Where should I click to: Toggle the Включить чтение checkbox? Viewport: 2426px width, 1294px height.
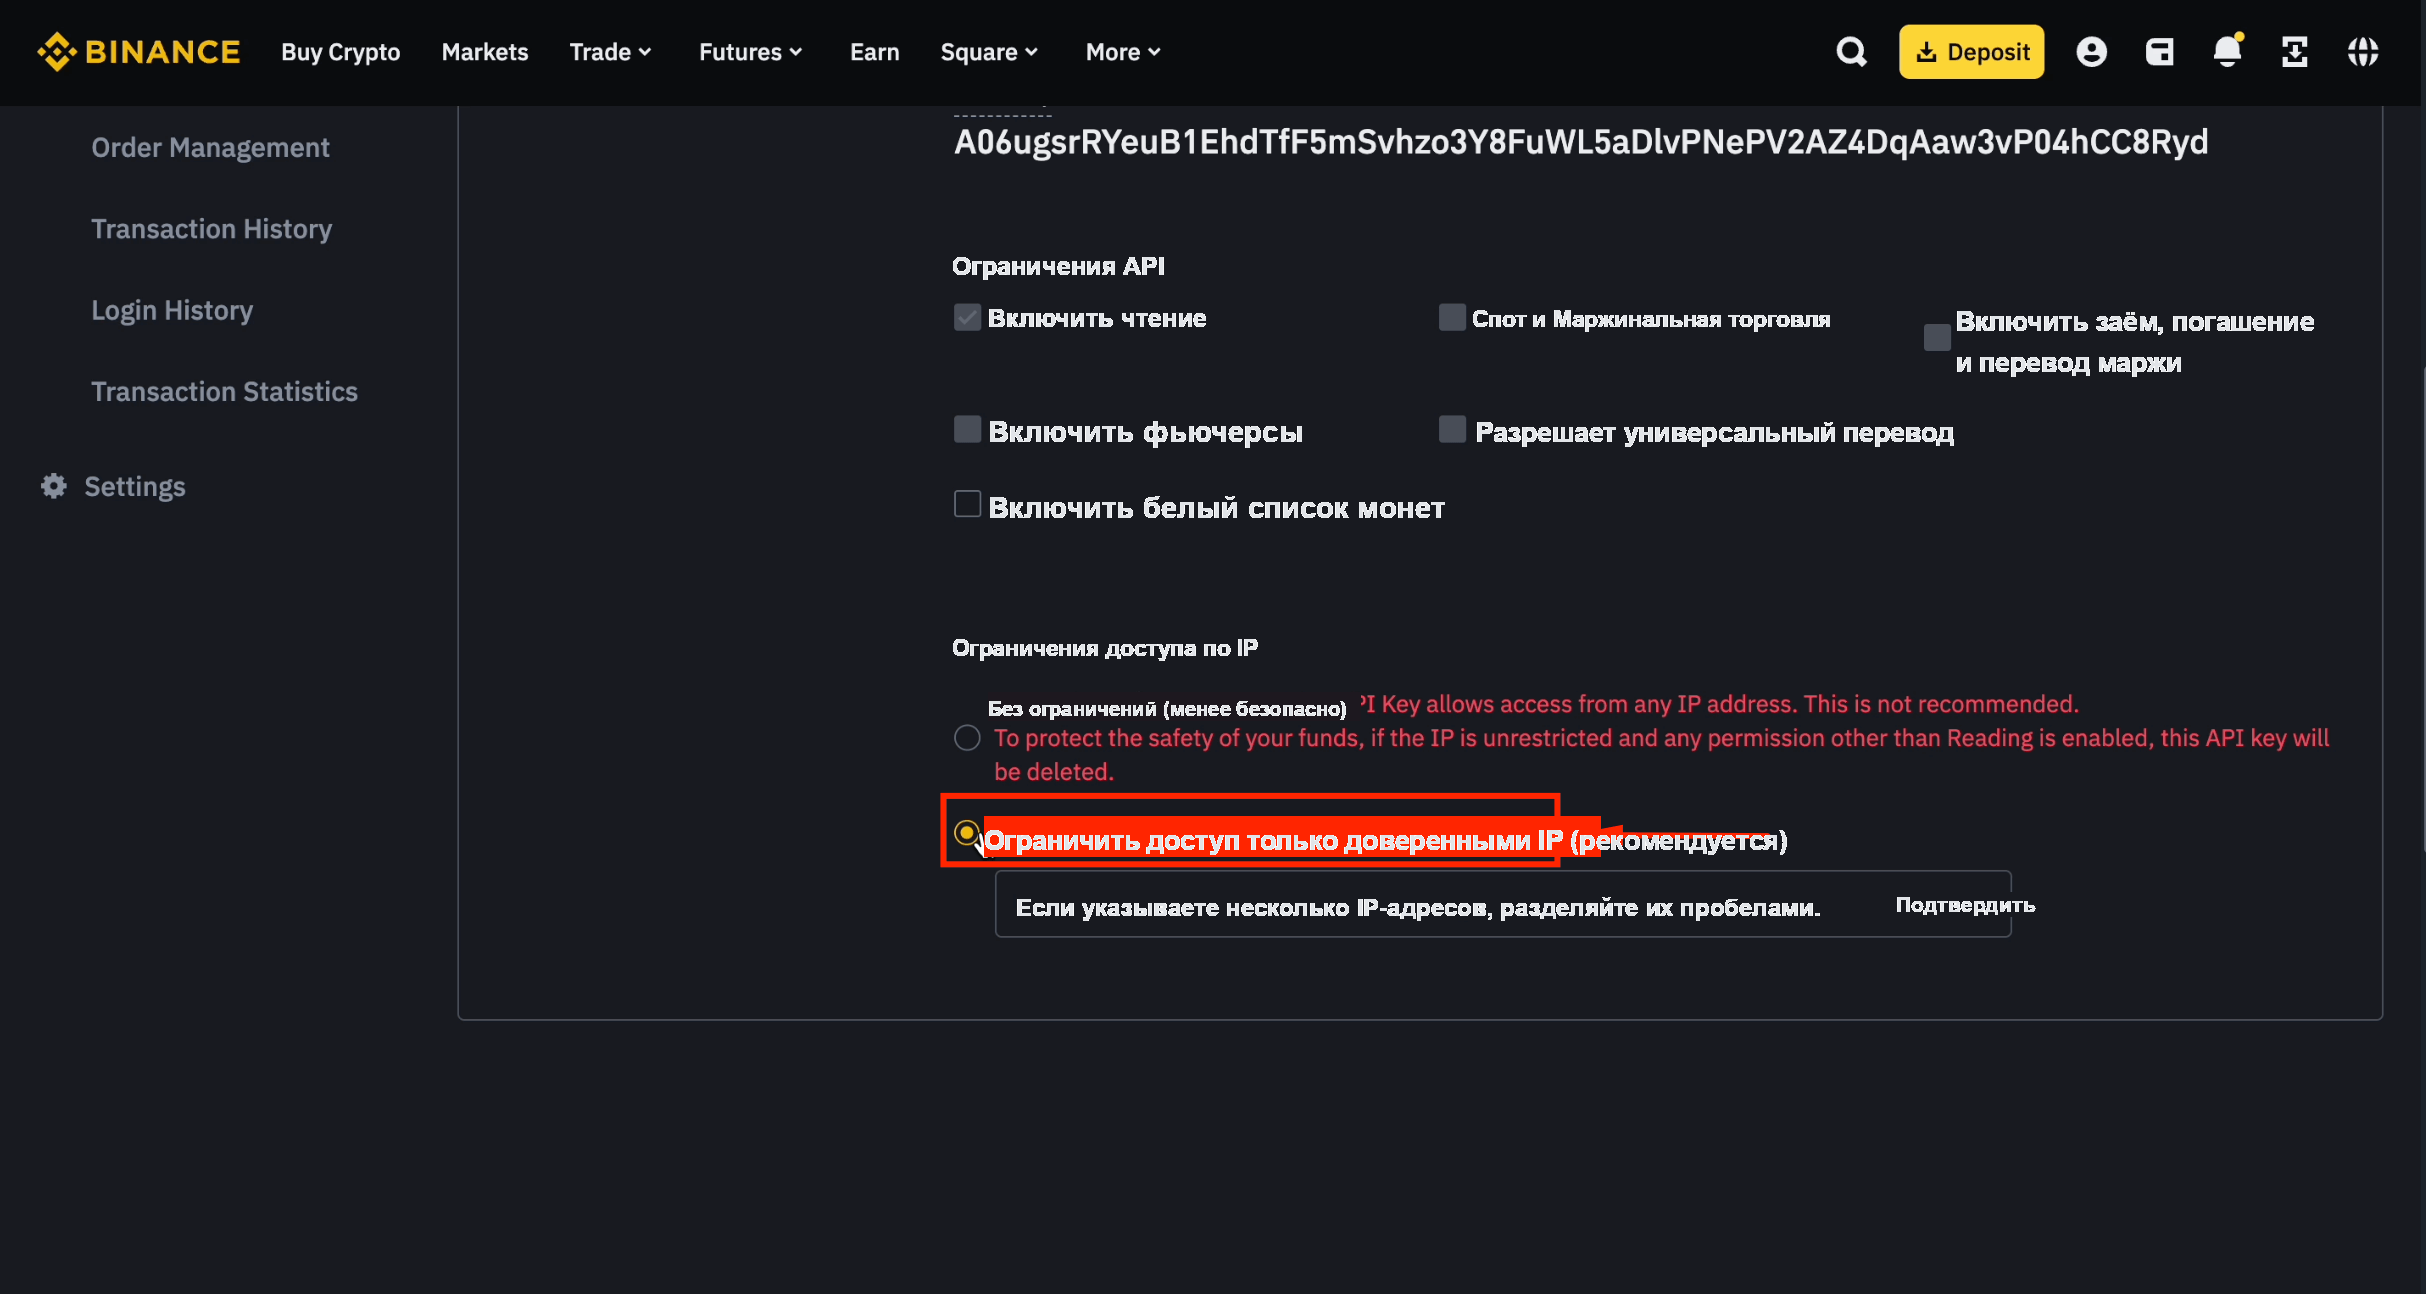(x=967, y=318)
